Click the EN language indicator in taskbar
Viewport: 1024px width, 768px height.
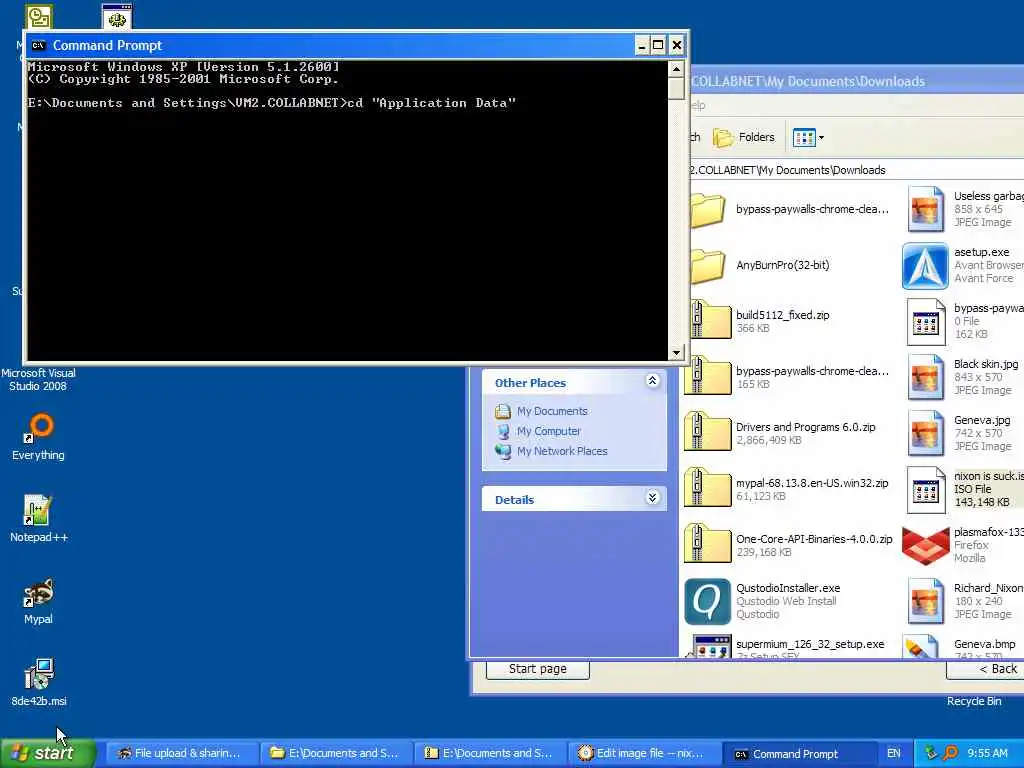[x=893, y=753]
